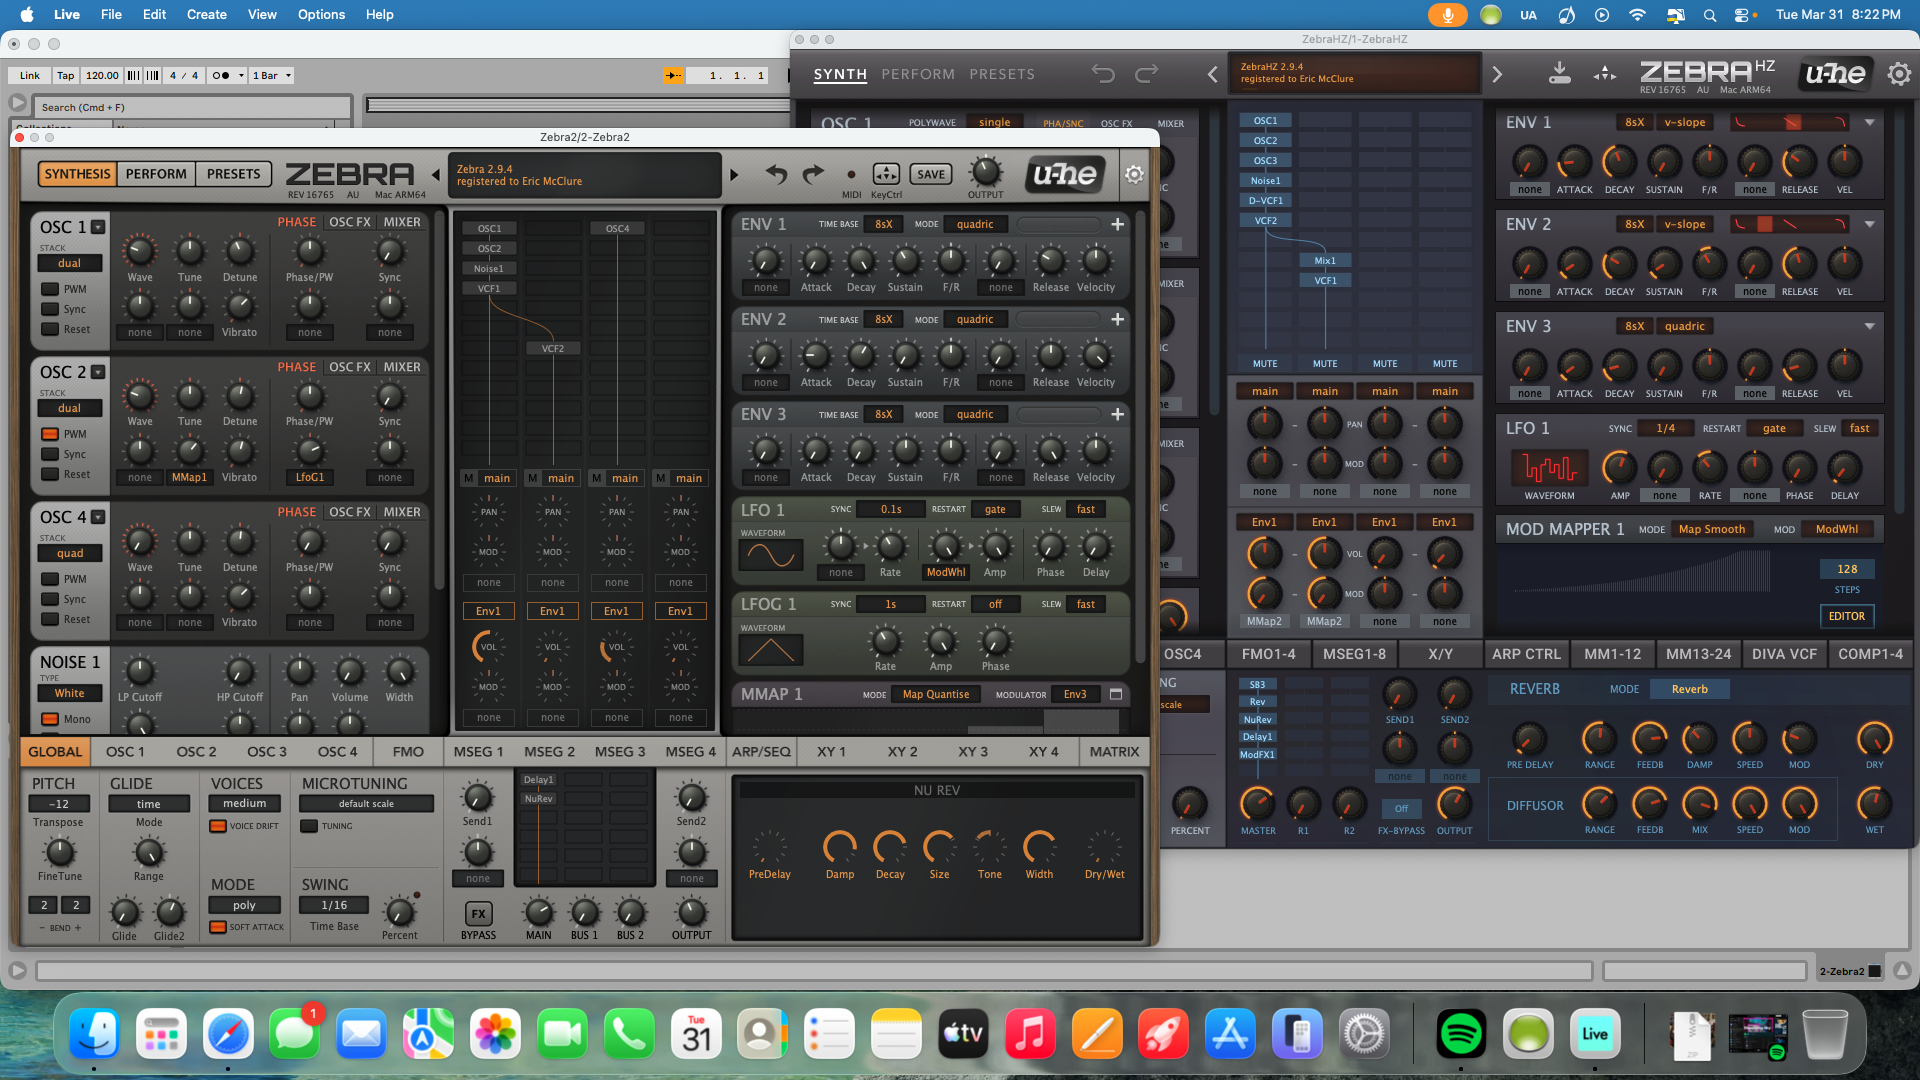1920x1080 pixels.
Task: Adjust the Zebra2 OUTPUT knob
Action: click(x=985, y=171)
